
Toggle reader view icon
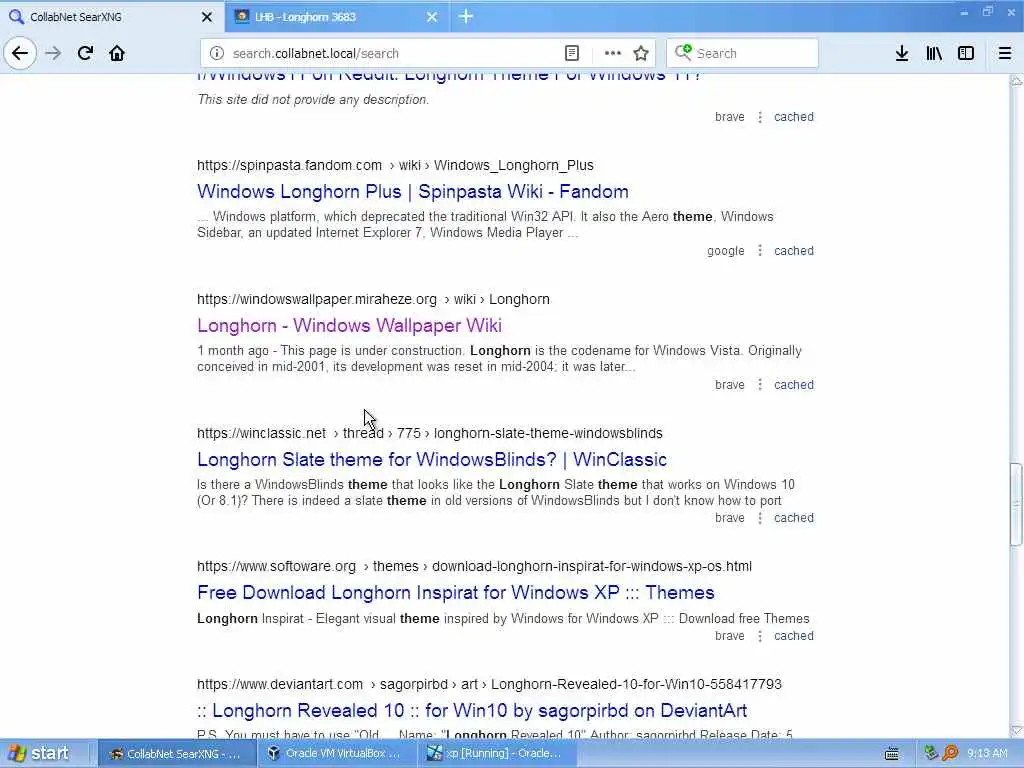[x=571, y=54]
